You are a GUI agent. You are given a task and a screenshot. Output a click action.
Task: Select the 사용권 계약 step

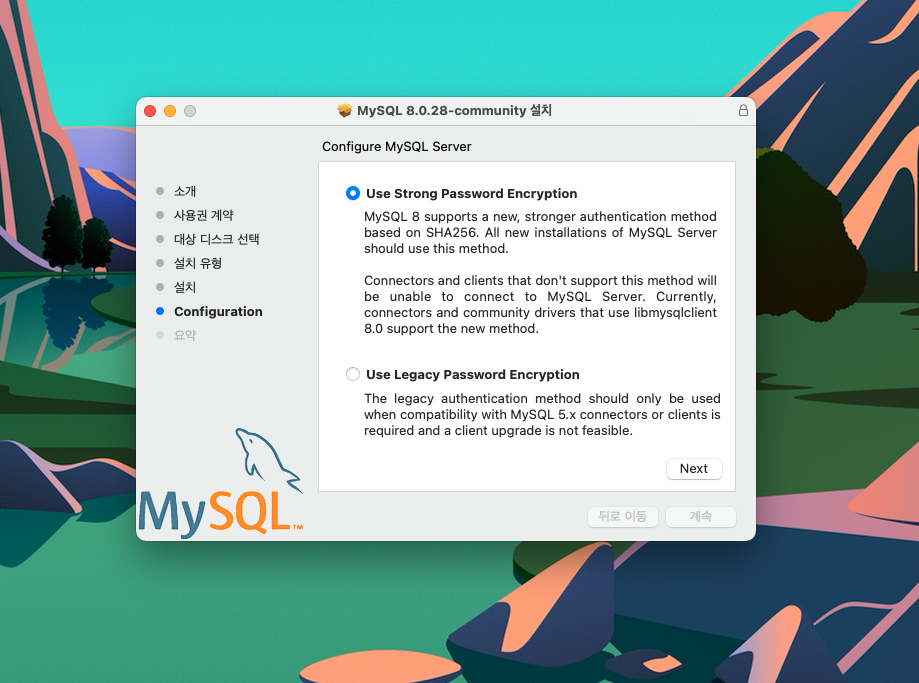(x=203, y=215)
